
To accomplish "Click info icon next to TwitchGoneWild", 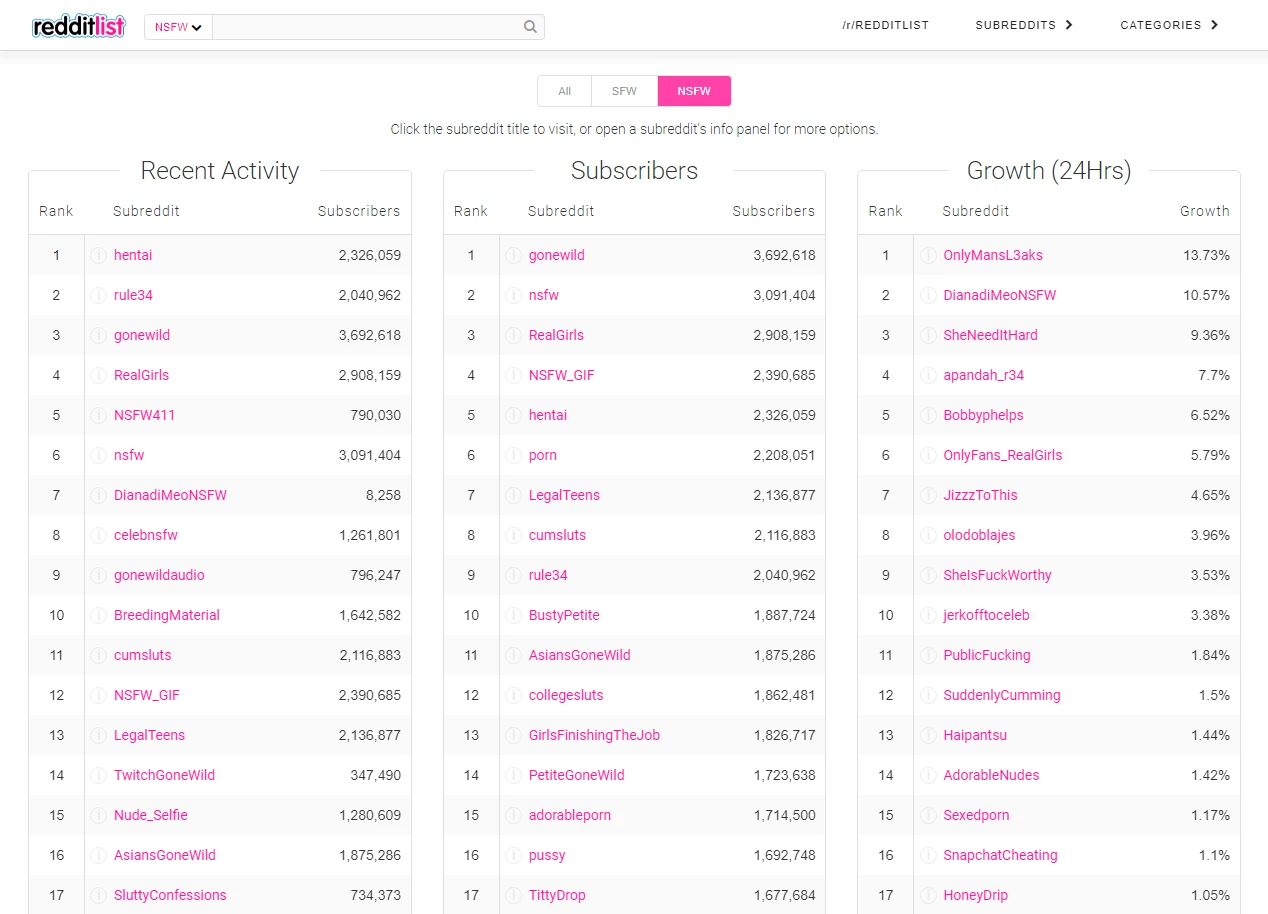I will 98,775.
